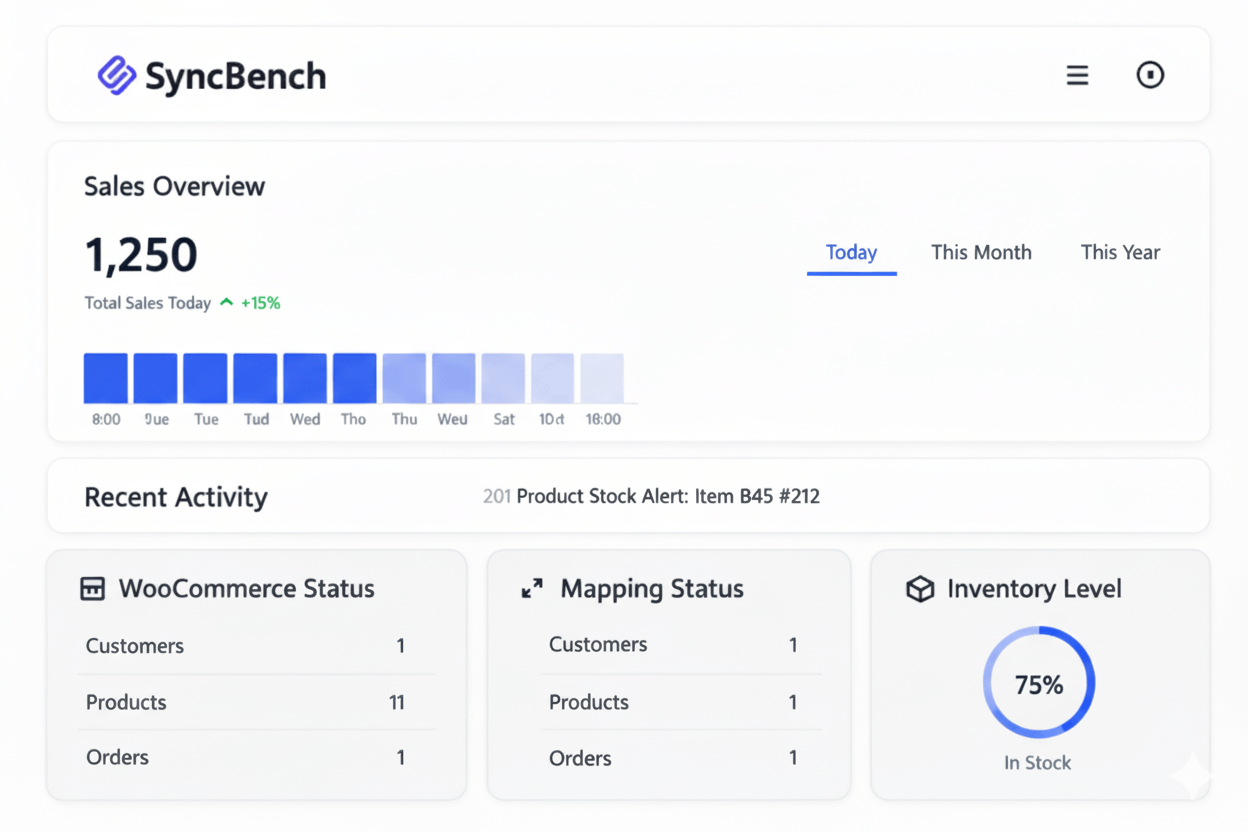
Task: Select the Today tab
Action: [x=851, y=253]
